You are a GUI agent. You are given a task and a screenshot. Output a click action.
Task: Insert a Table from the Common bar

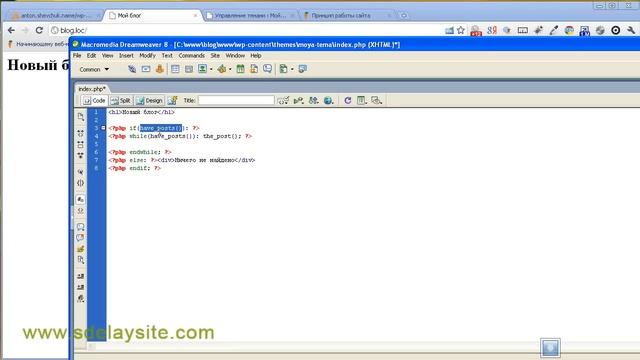[175, 69]
